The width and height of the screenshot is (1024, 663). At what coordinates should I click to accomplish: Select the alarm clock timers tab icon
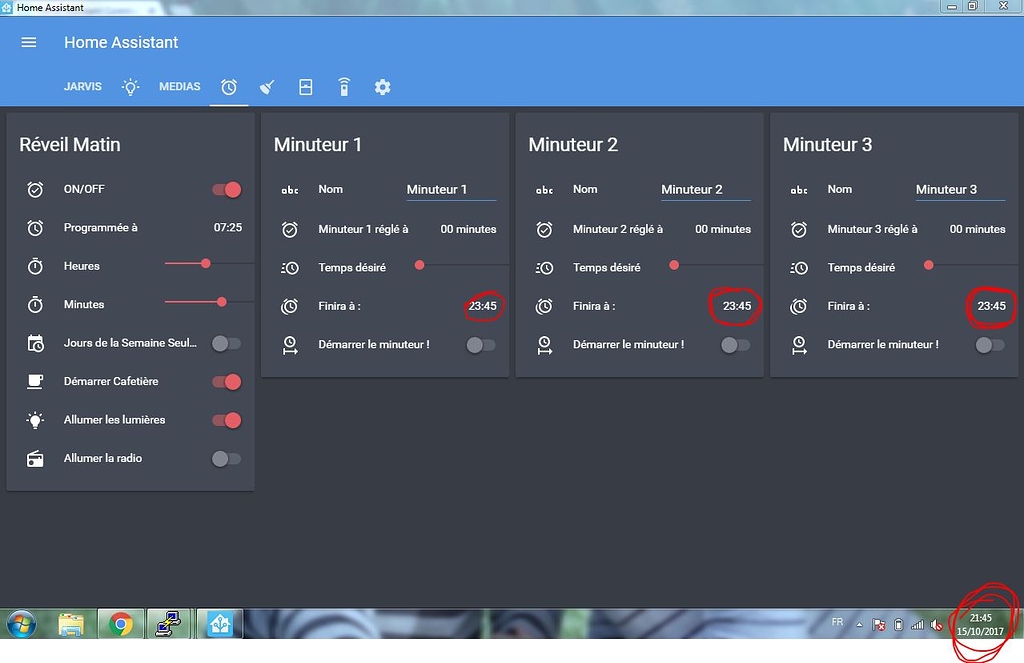(x=229, y=87)
